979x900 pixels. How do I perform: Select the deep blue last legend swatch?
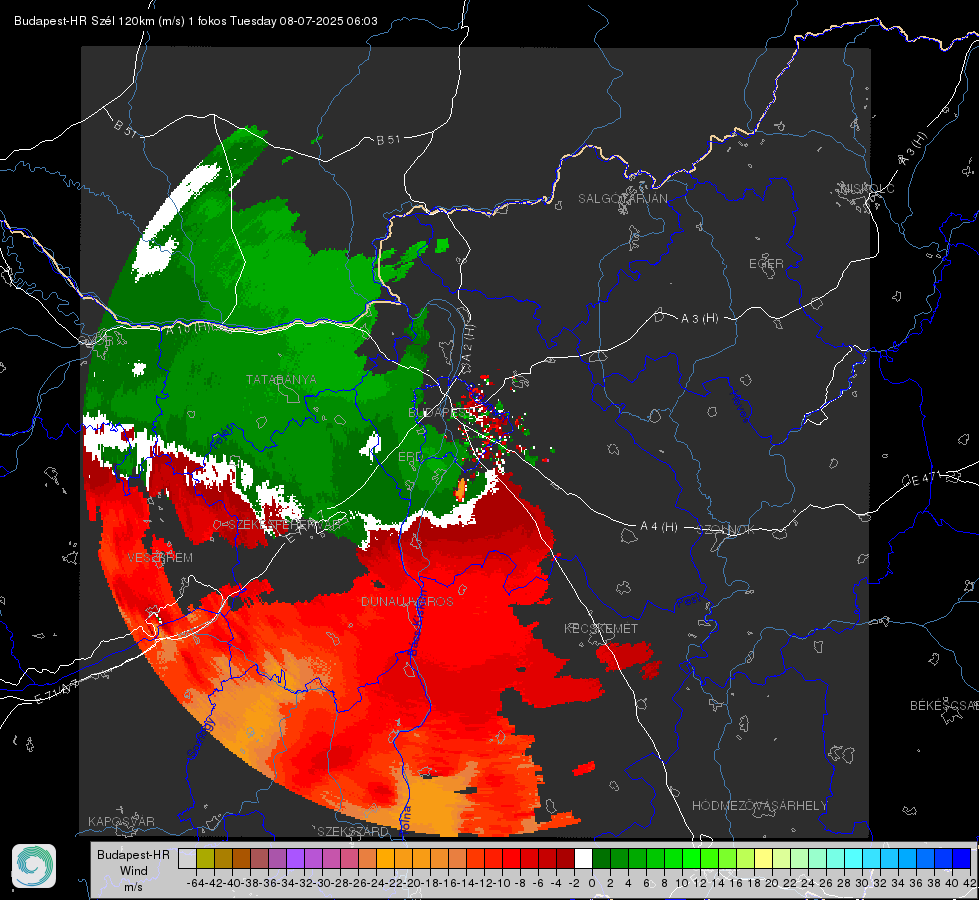pyautogui.click(x=962, y=858)
